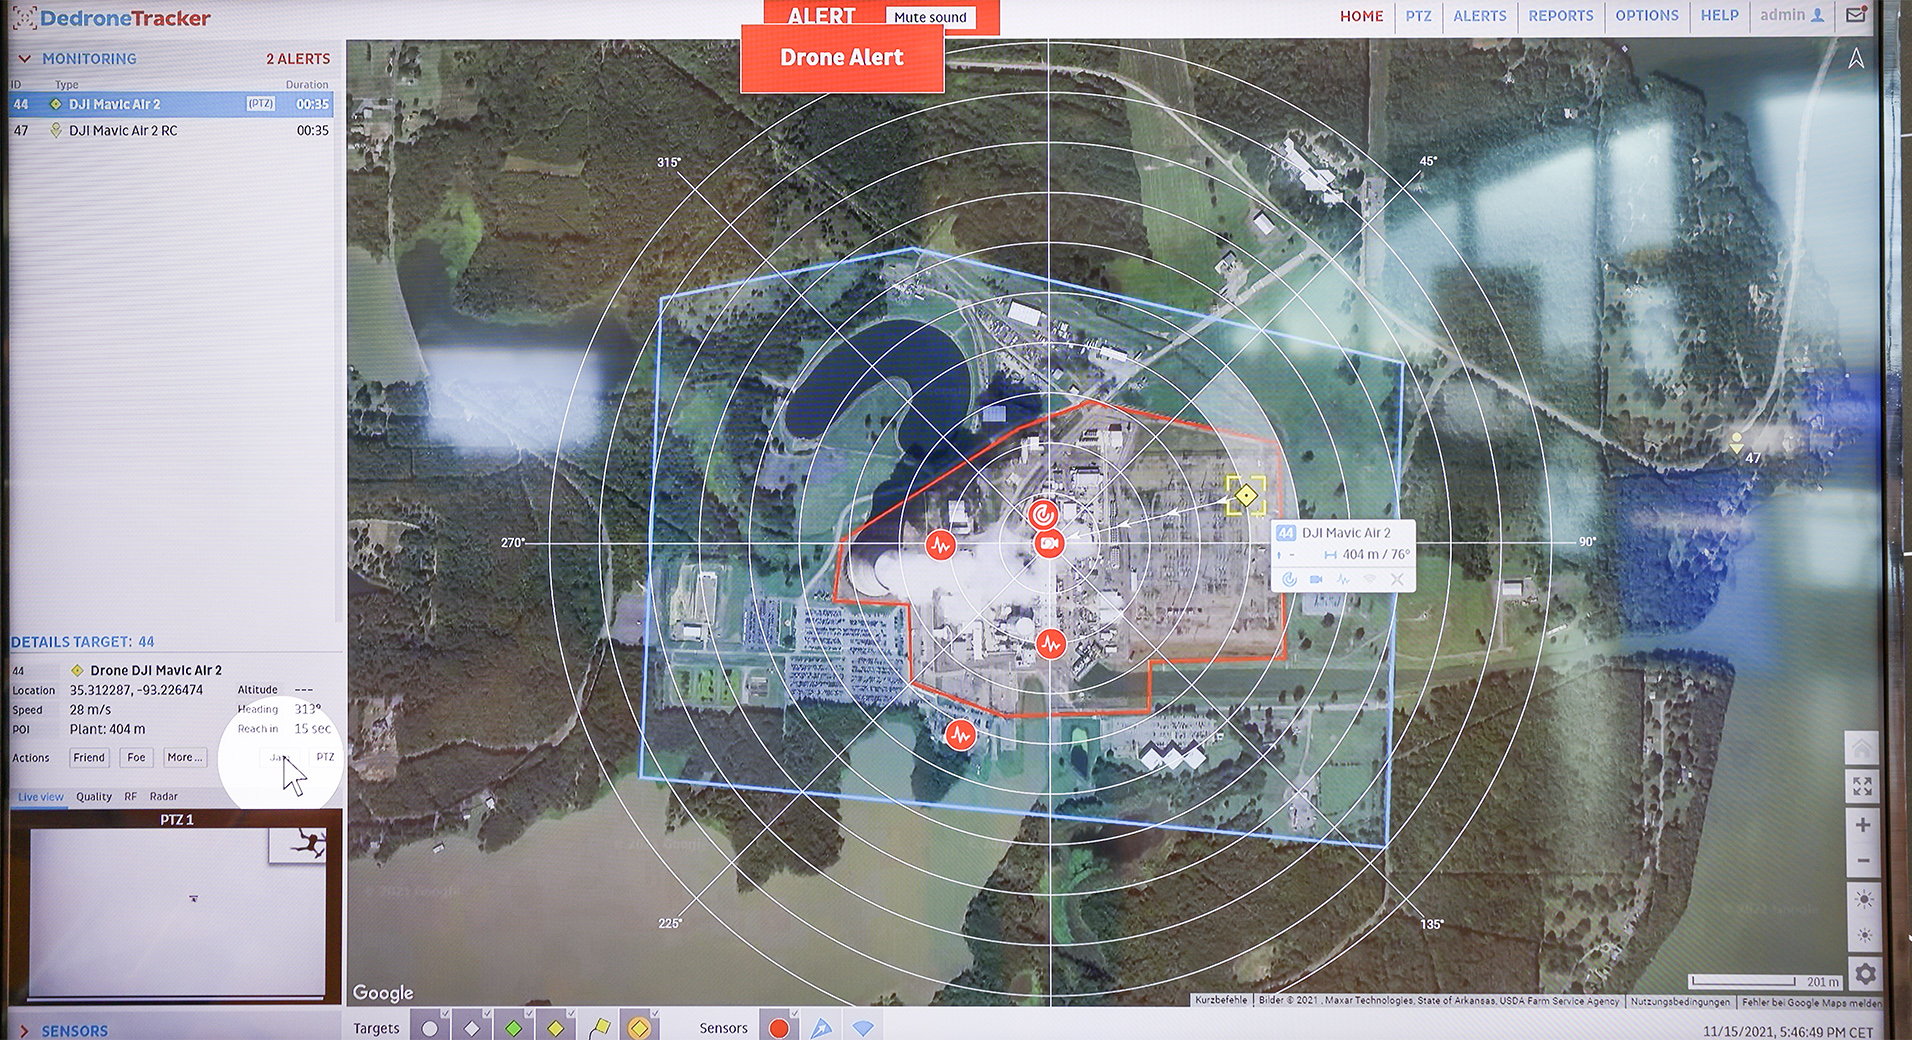Image resolution: width=1912 pixels, height=1040 pixels.
Task: Click the Drone Alert banner
Action: (842, 58)
